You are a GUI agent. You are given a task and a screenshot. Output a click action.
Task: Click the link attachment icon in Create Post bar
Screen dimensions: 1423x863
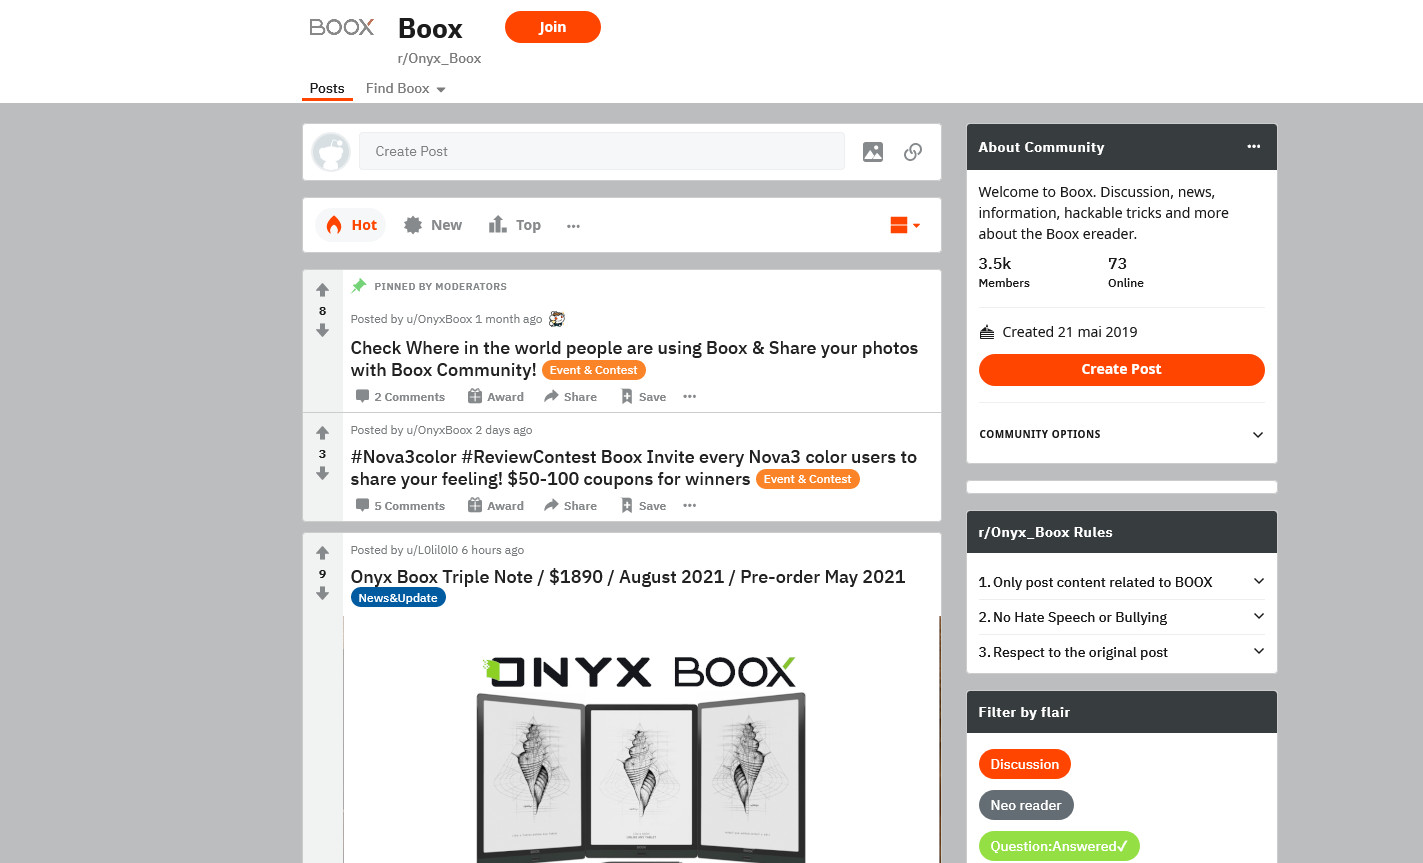[913, 152]
